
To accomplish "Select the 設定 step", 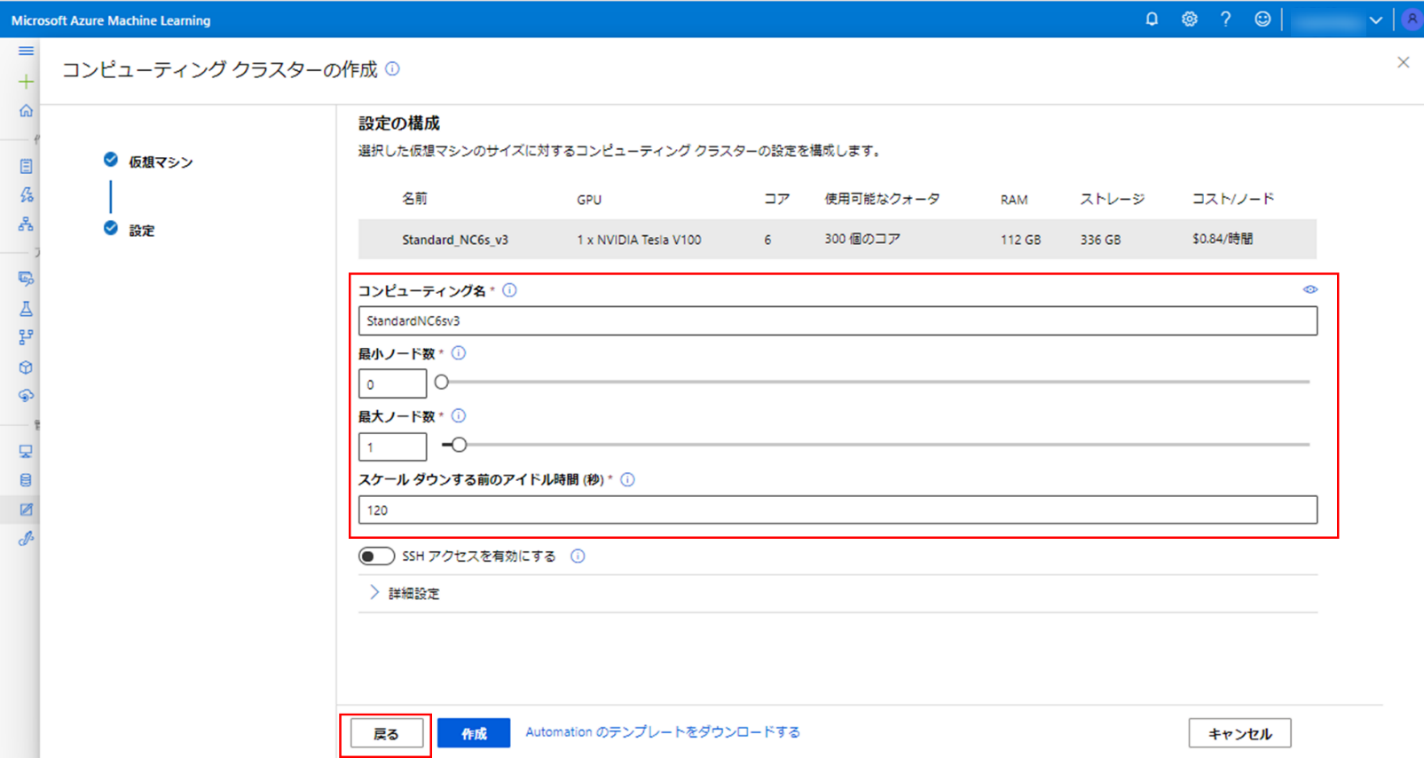I will (x=129, y=229).
